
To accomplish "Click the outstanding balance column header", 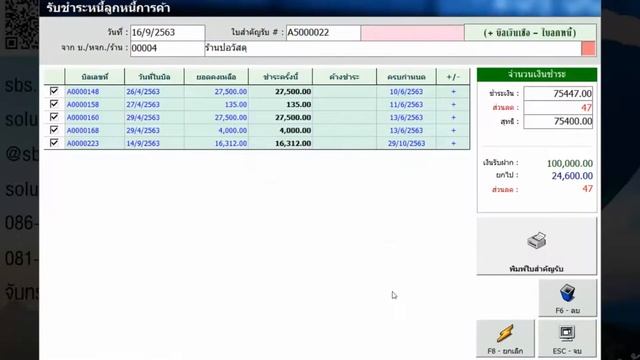I will point(216,77).
